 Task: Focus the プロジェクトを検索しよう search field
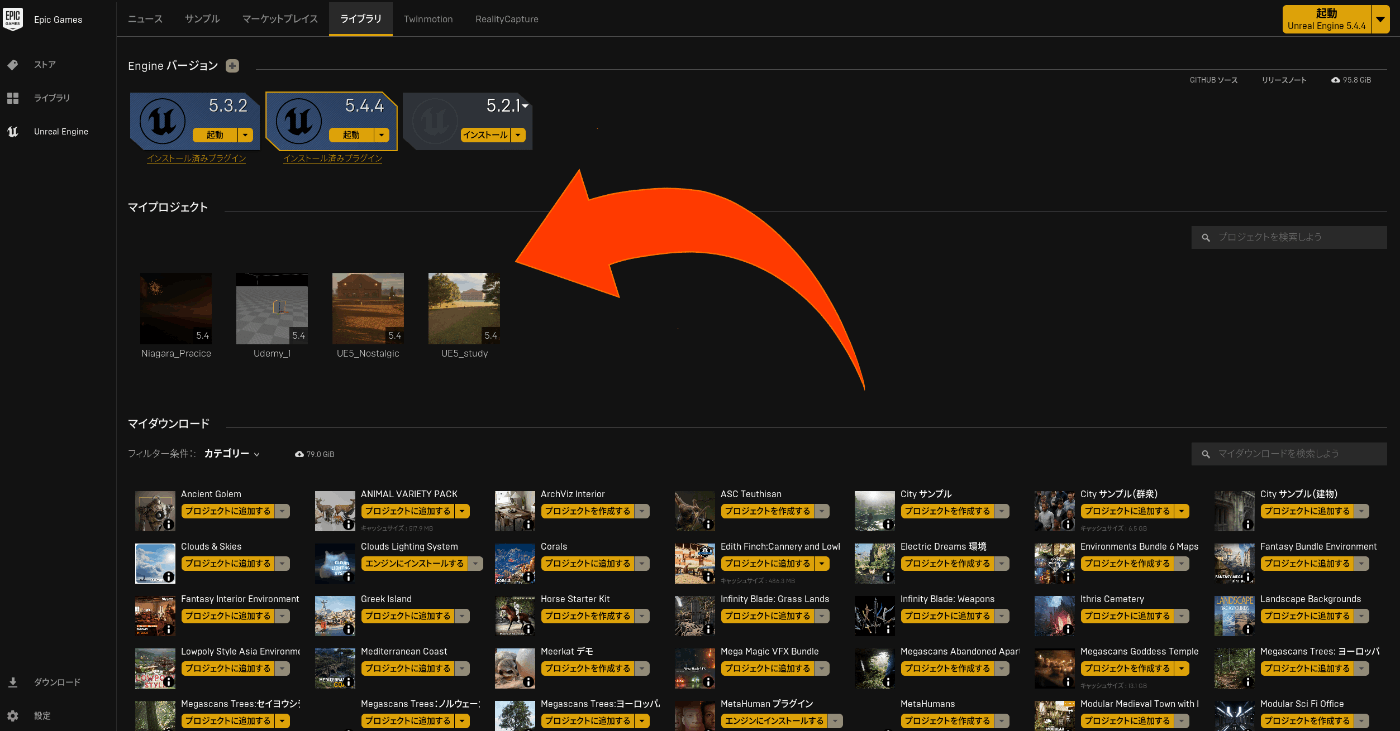[x=1289, y=237]
